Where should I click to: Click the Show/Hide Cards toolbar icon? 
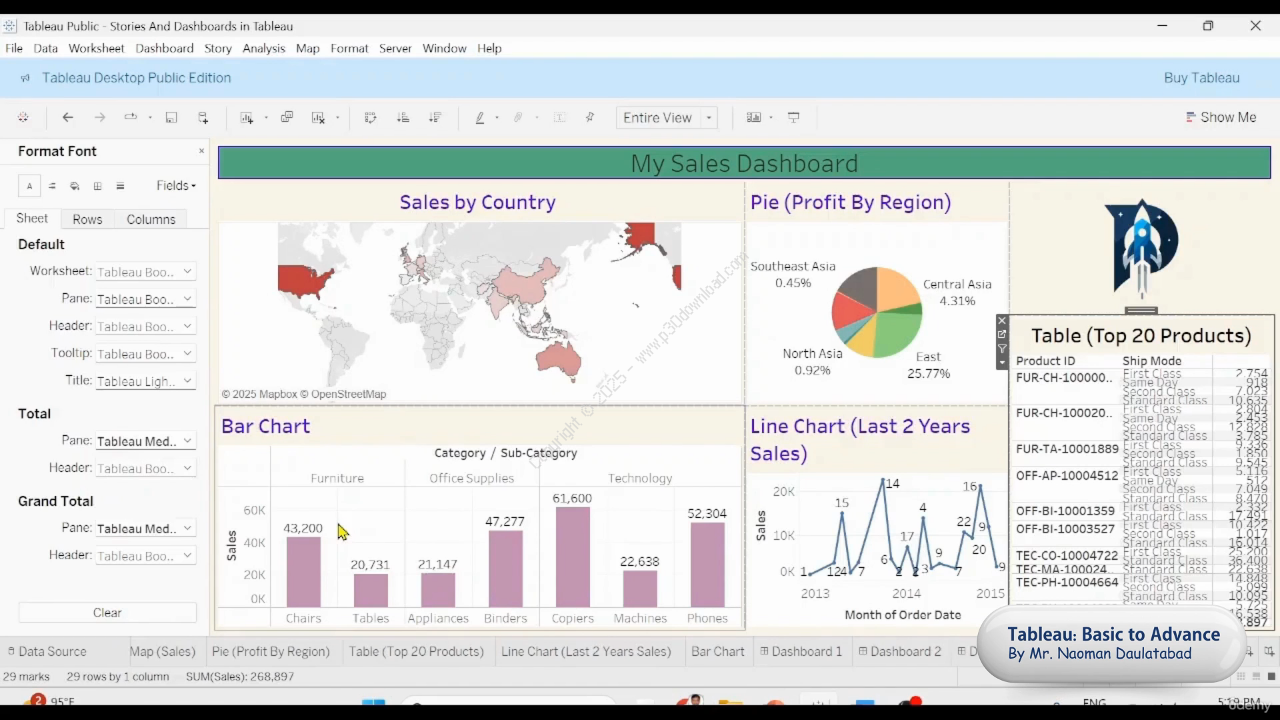coord(754,118)
